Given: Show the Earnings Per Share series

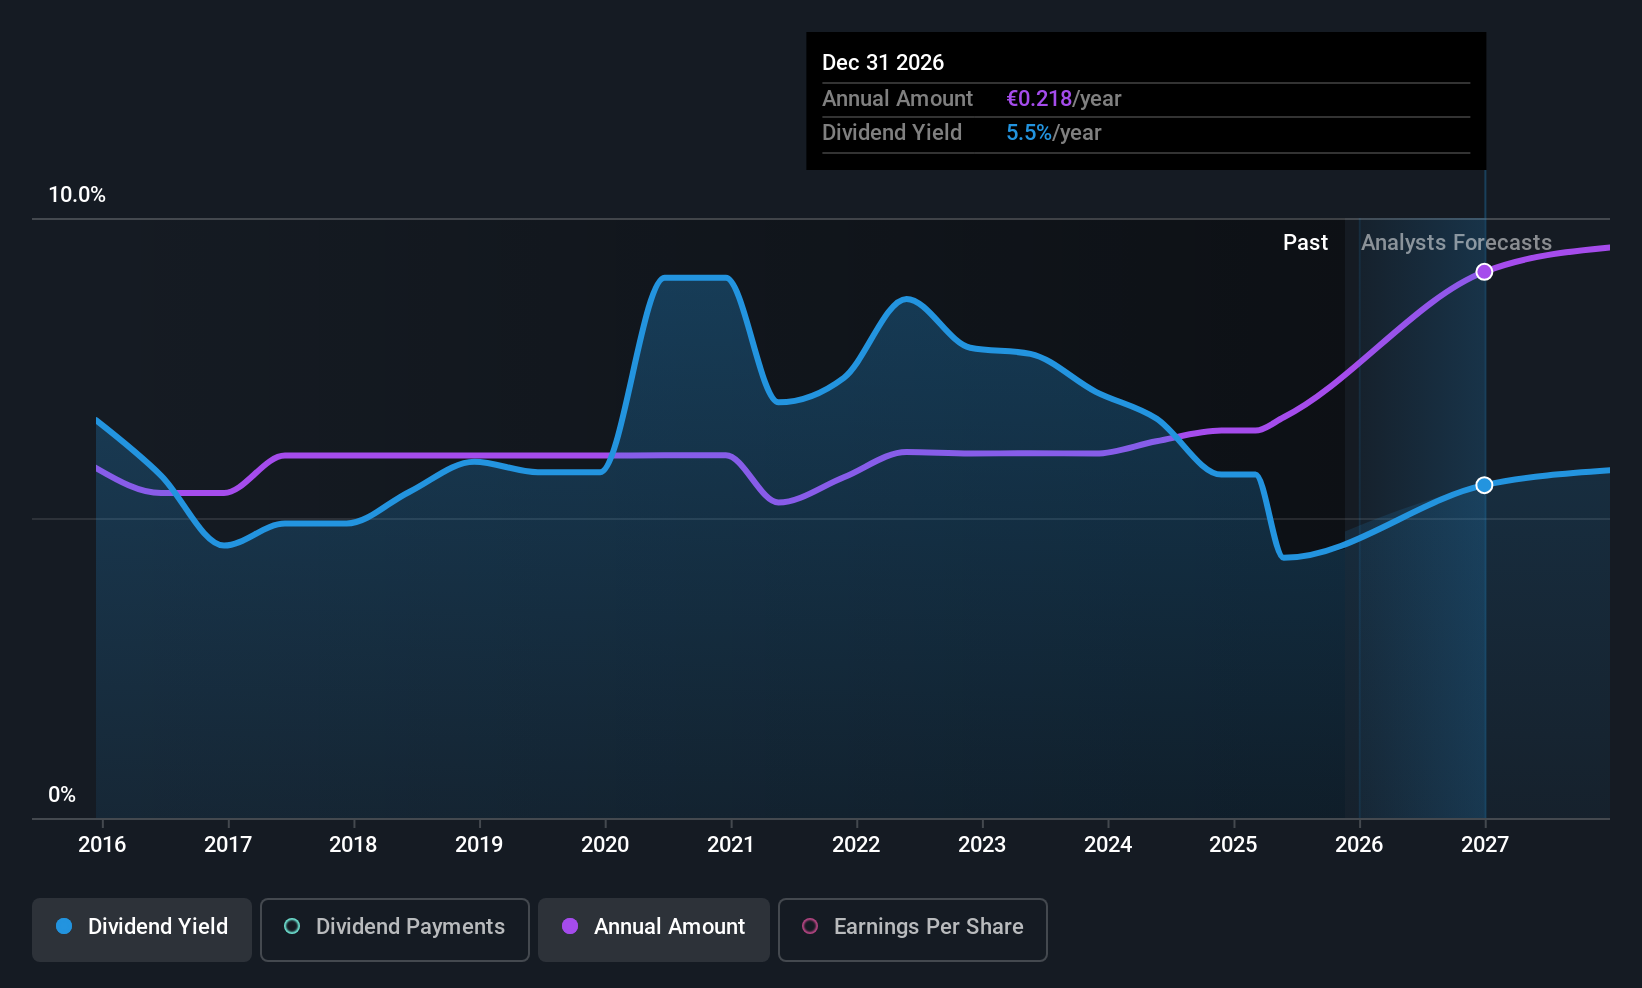Looking at the screenshot, I should 912,927.
